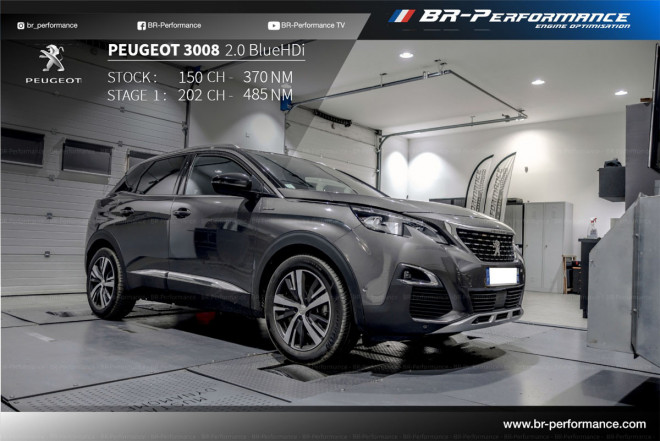Visit www.br-performance.com link at bottom
The image size is (660, 441).
point(574,424)
